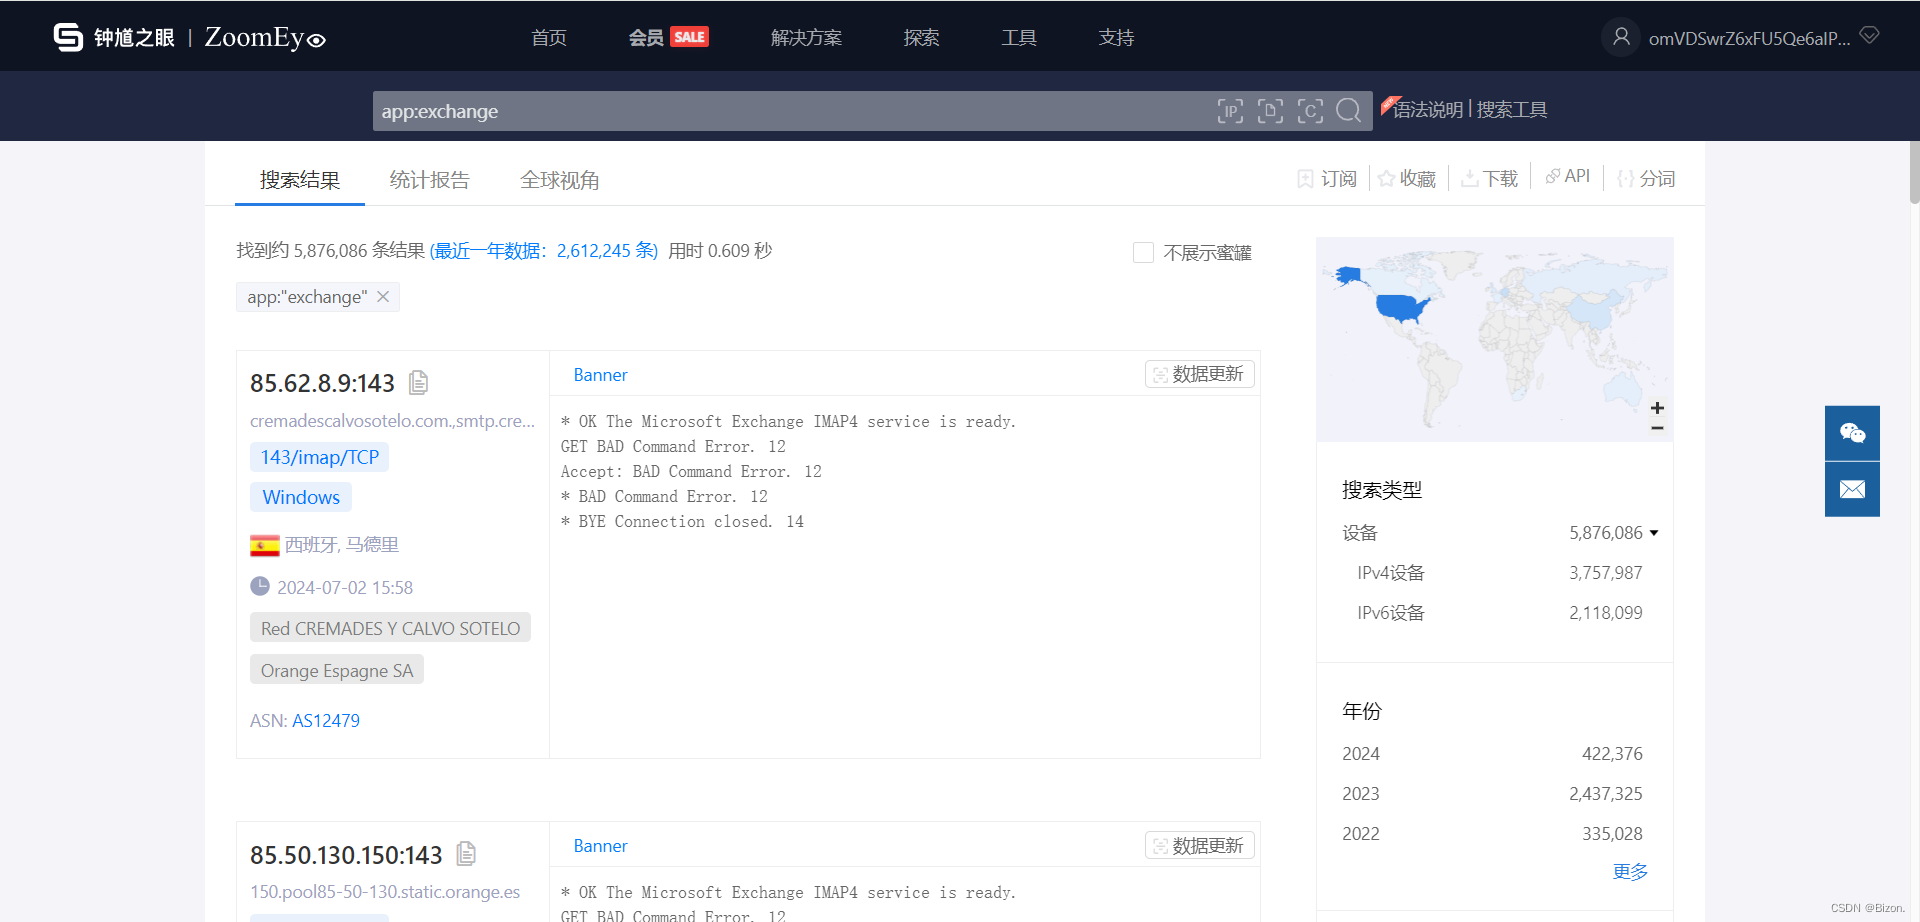Add search to favorites via 收藏

[x=1407, y=178]
